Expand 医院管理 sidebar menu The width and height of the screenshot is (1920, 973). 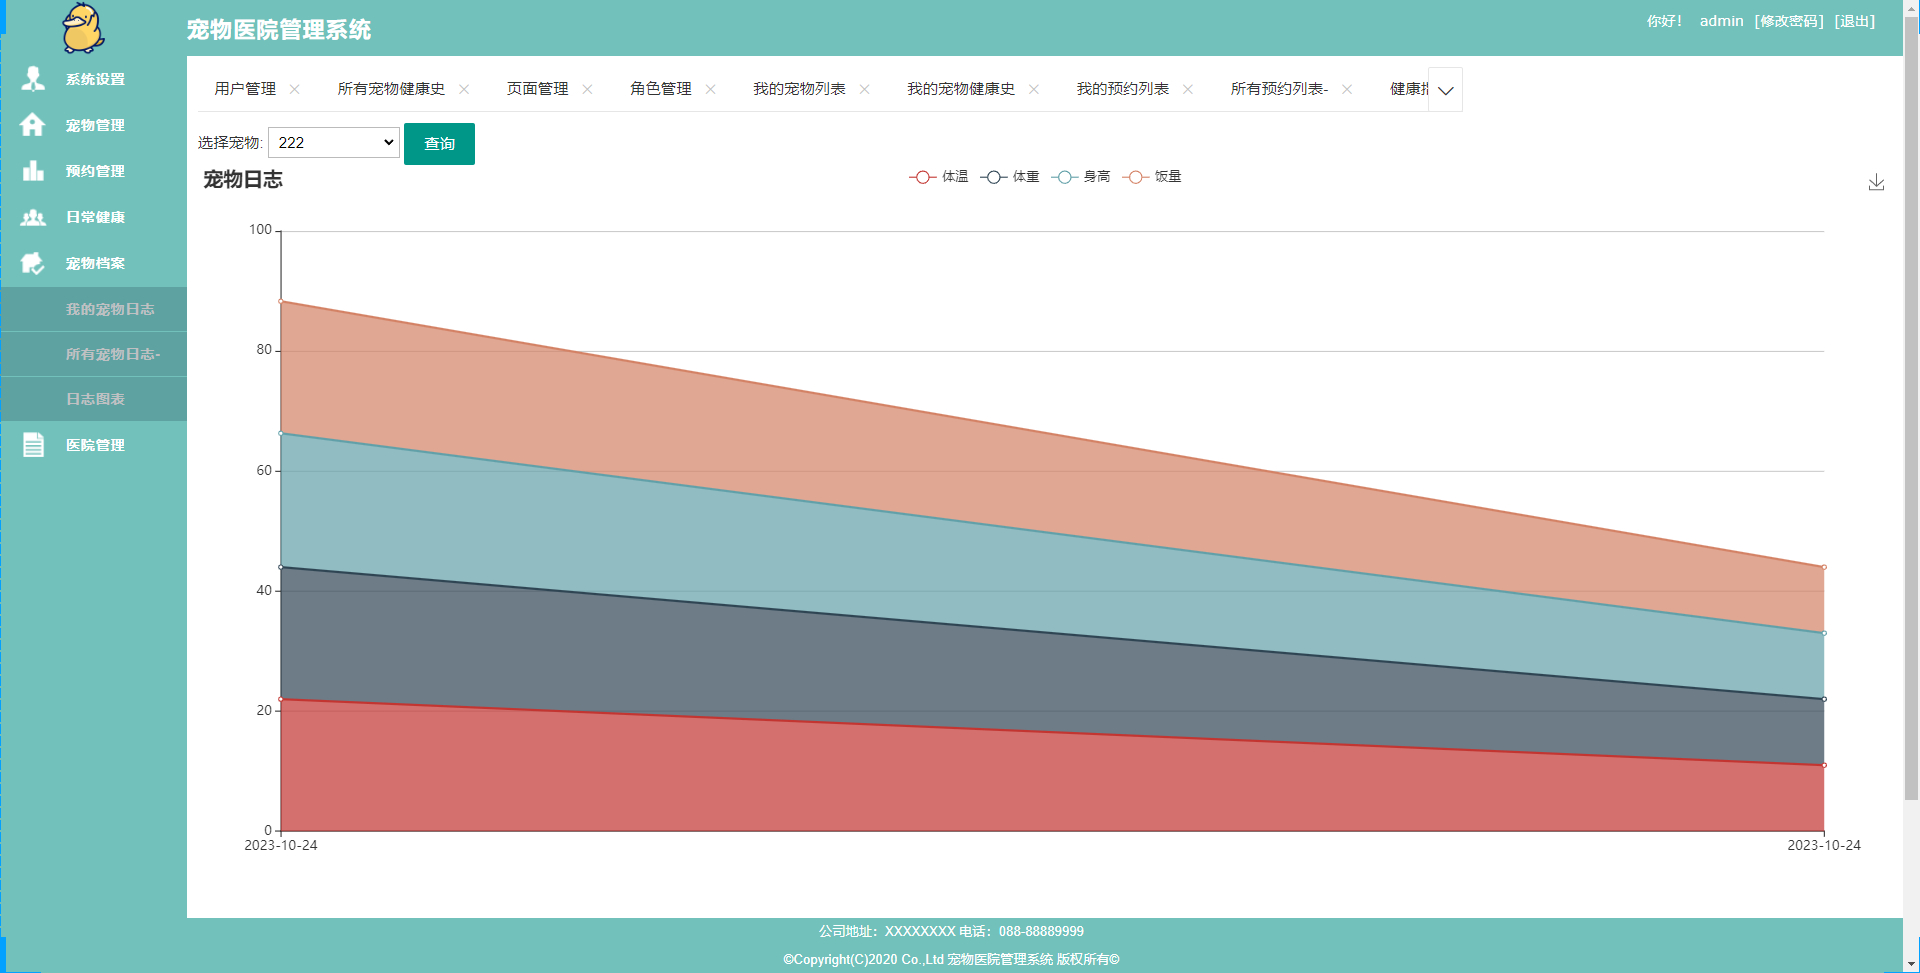(x=94, y=445)
